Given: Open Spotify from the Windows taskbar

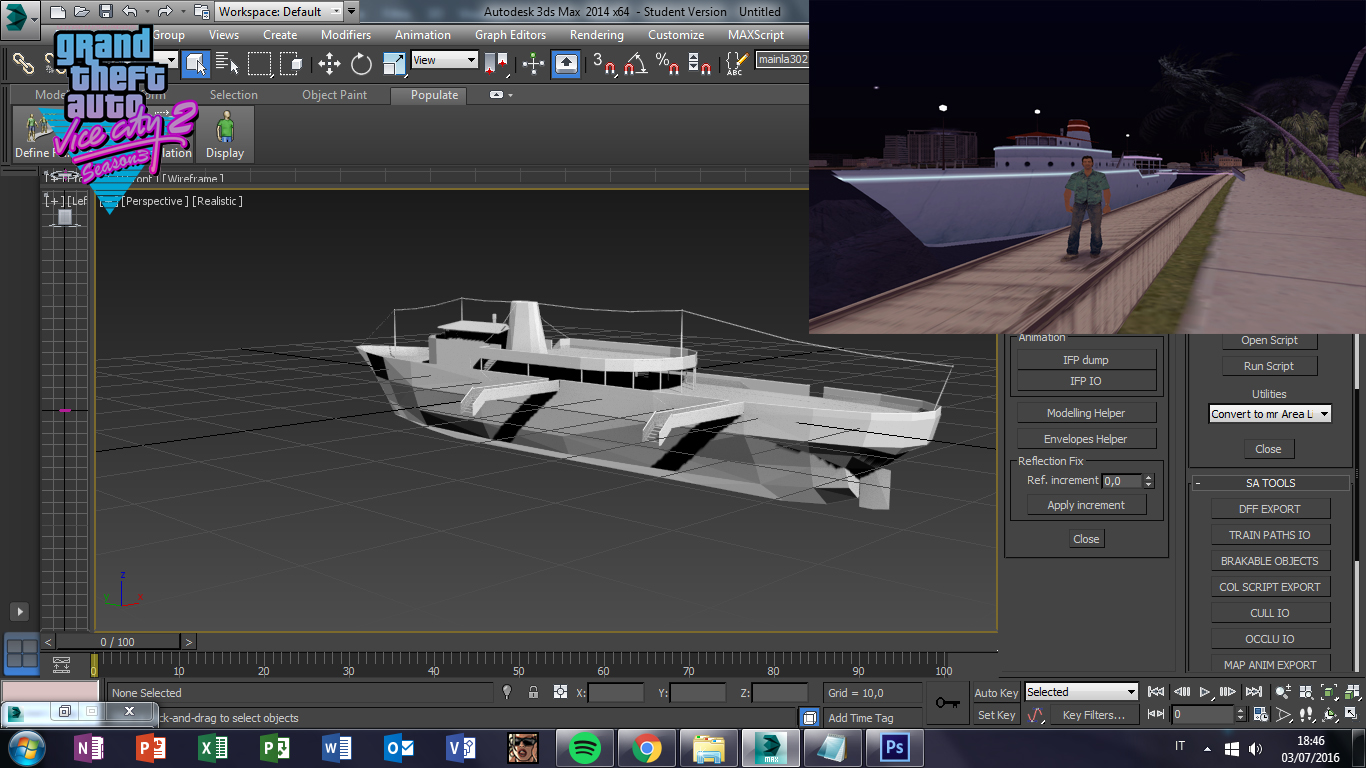Looking at the screenshot, I should (x=584, y=748).
